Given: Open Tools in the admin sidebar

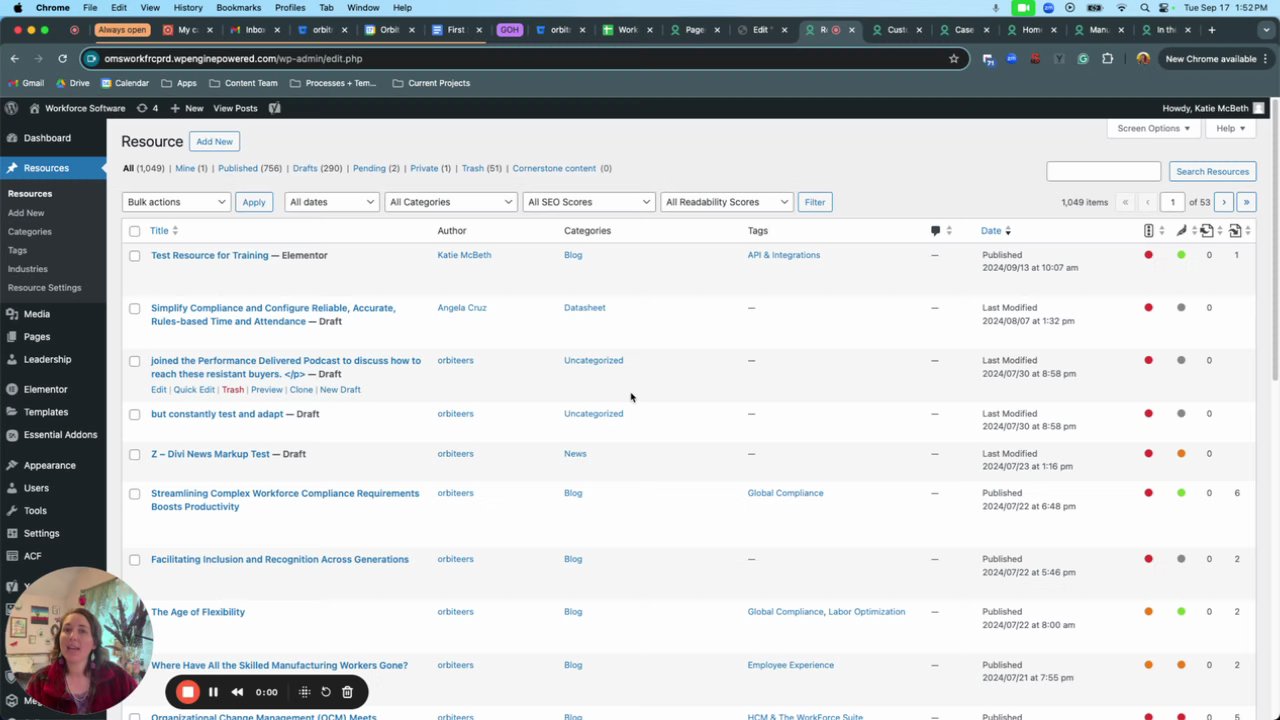Looking at the screenshot, I should click(x=35, y=511).
